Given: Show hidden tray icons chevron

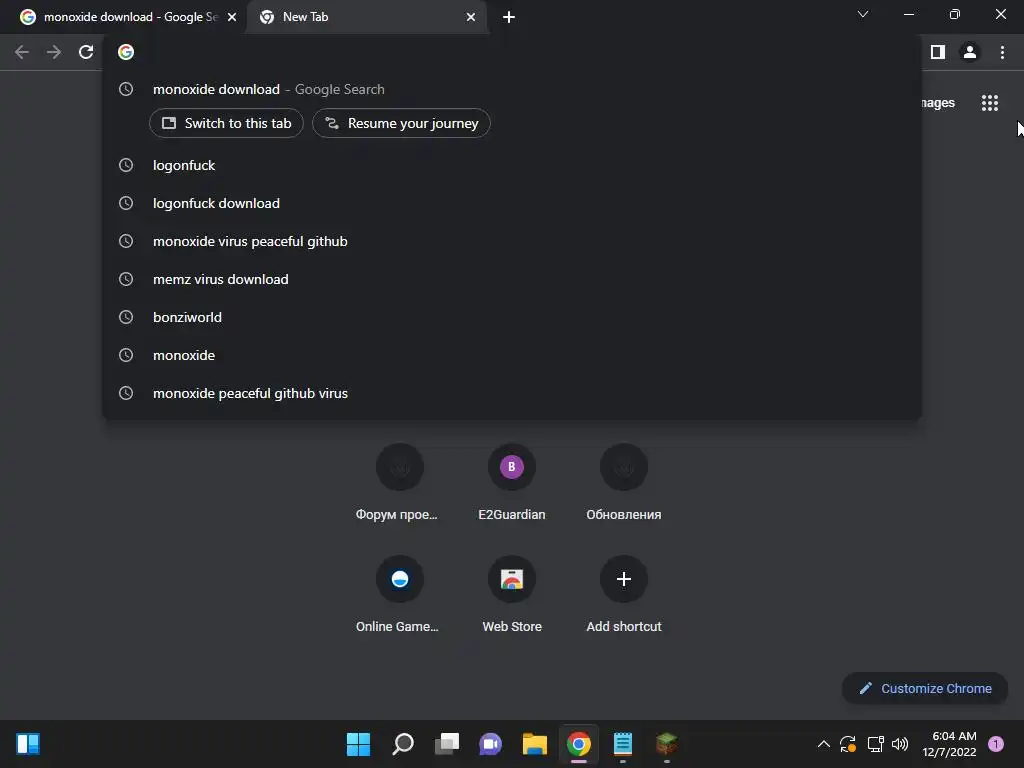Looking at the screenshot, I should (824, 744).
